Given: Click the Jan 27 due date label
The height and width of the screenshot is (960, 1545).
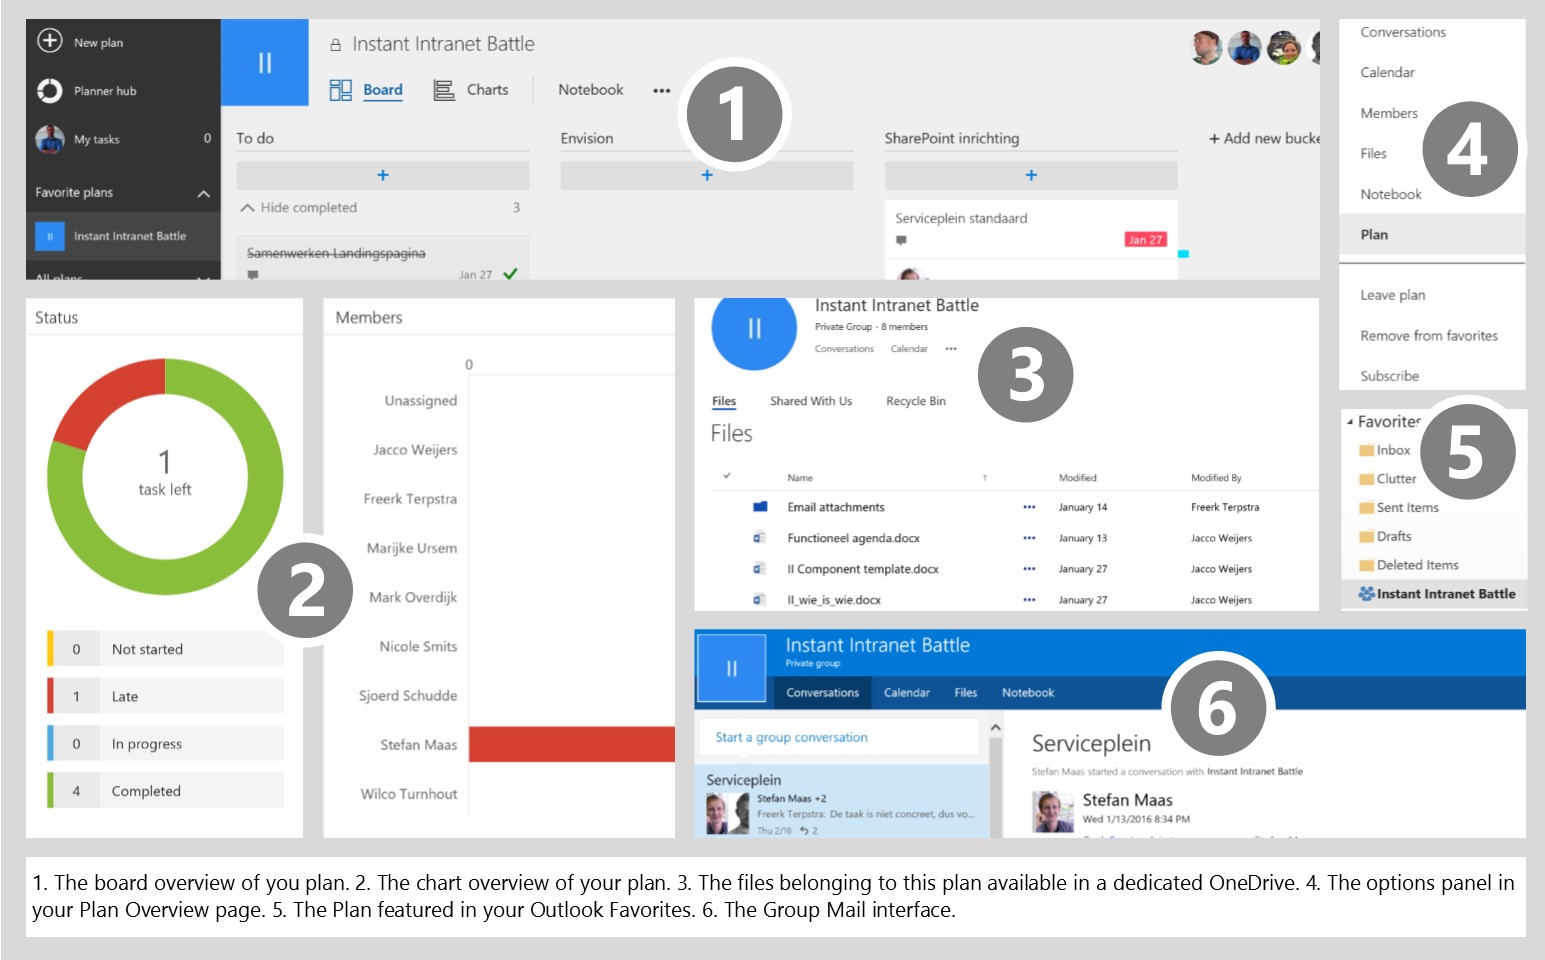Looking at the screenshot, I should [x=1146, y=240].
